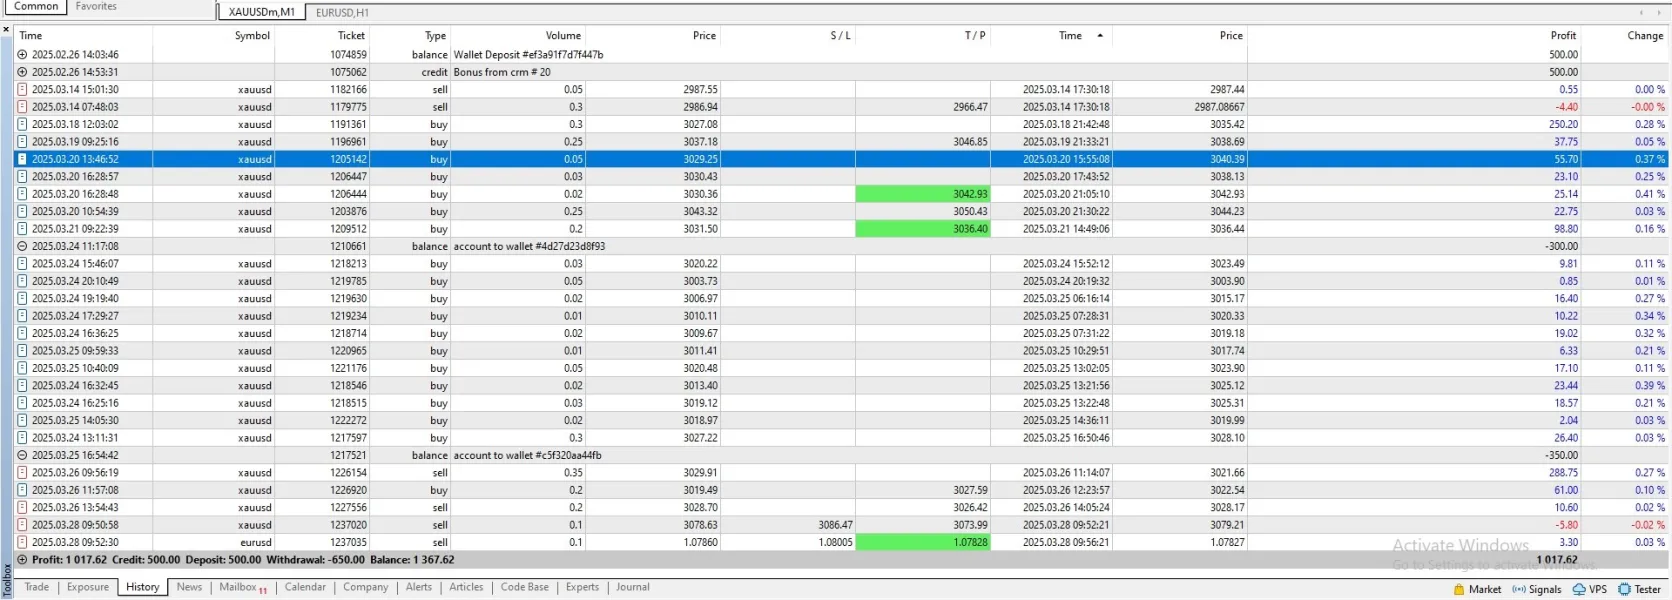Viewport: 1672px width, 600px height.
Task: Click the Wallet Deposit #ef3a91f7d7f447b comment
Action: point(528,55)
